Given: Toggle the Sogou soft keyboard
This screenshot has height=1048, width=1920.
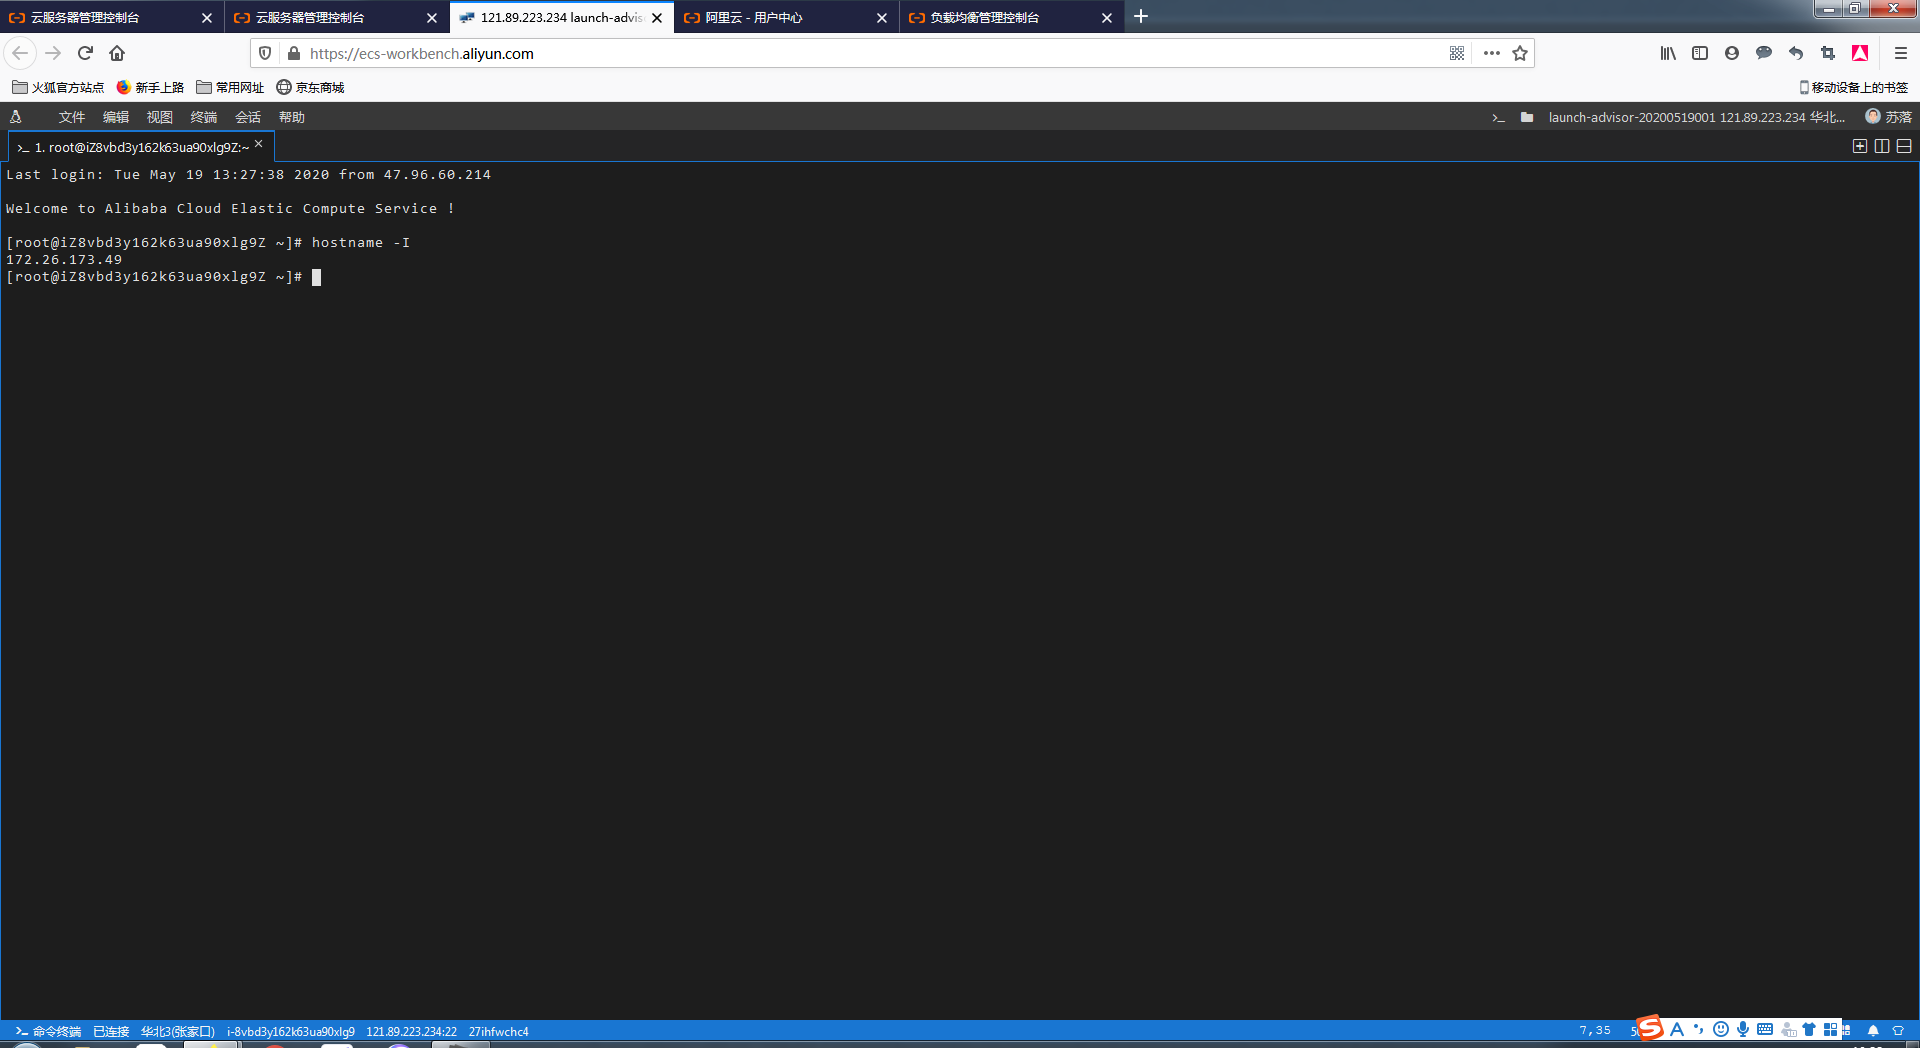Looking at the screenshot, I should pos(1764,1029).
